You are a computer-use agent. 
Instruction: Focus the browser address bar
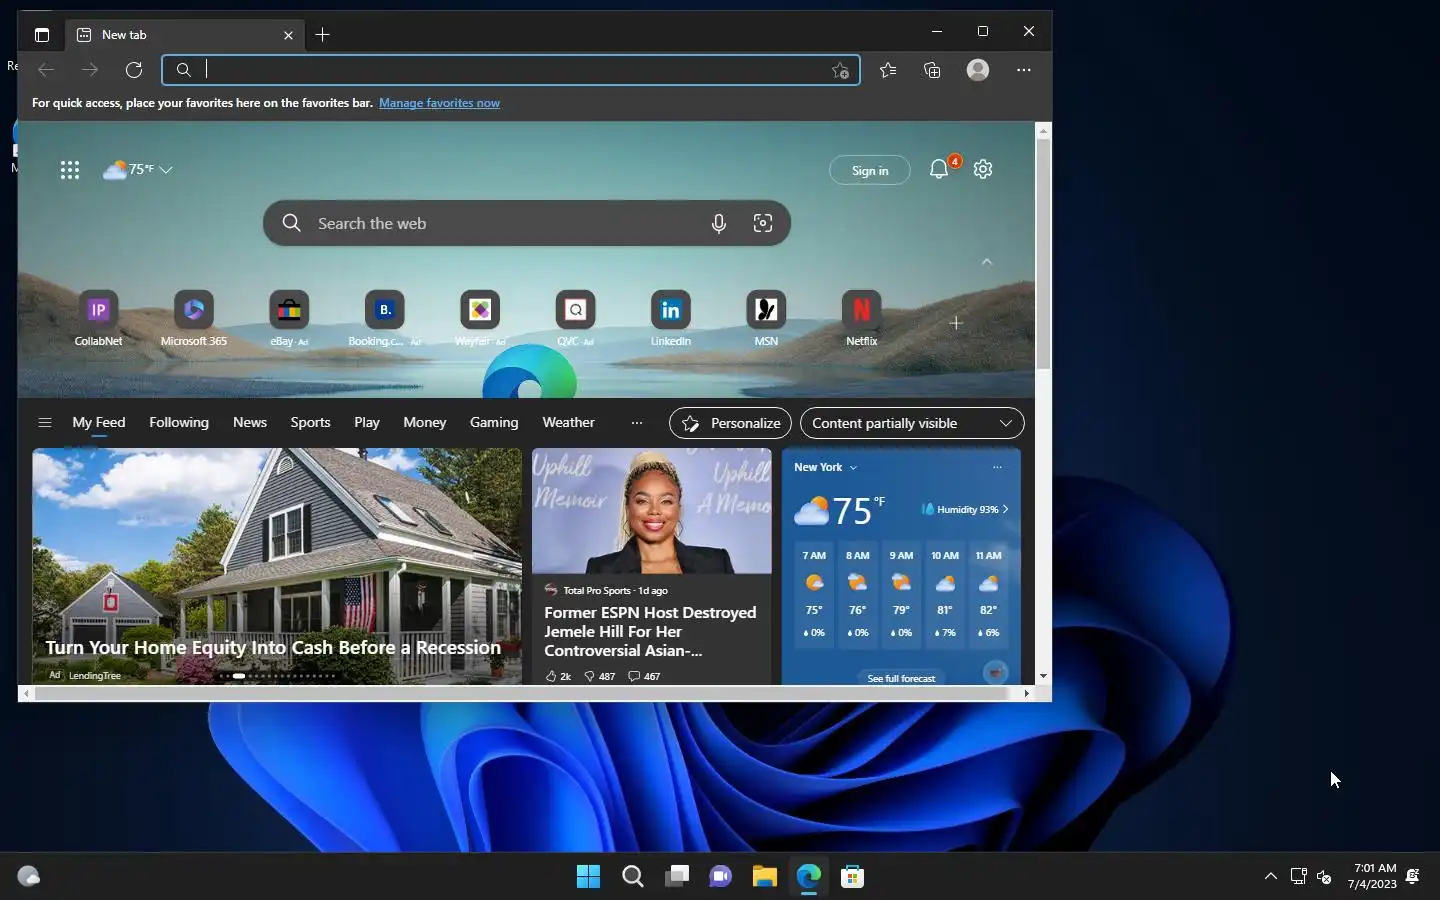tap(510, 70)
